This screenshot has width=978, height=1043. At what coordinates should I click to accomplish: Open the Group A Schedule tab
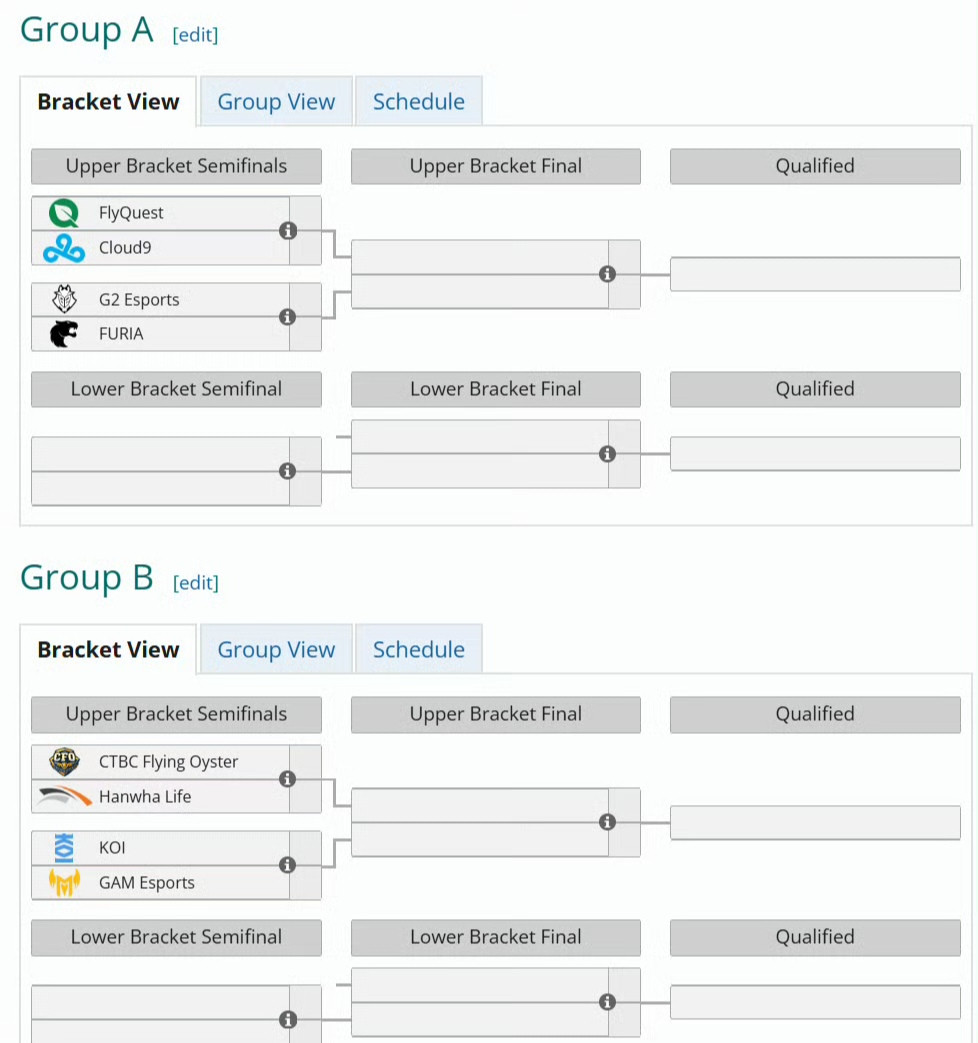[418, 102]
